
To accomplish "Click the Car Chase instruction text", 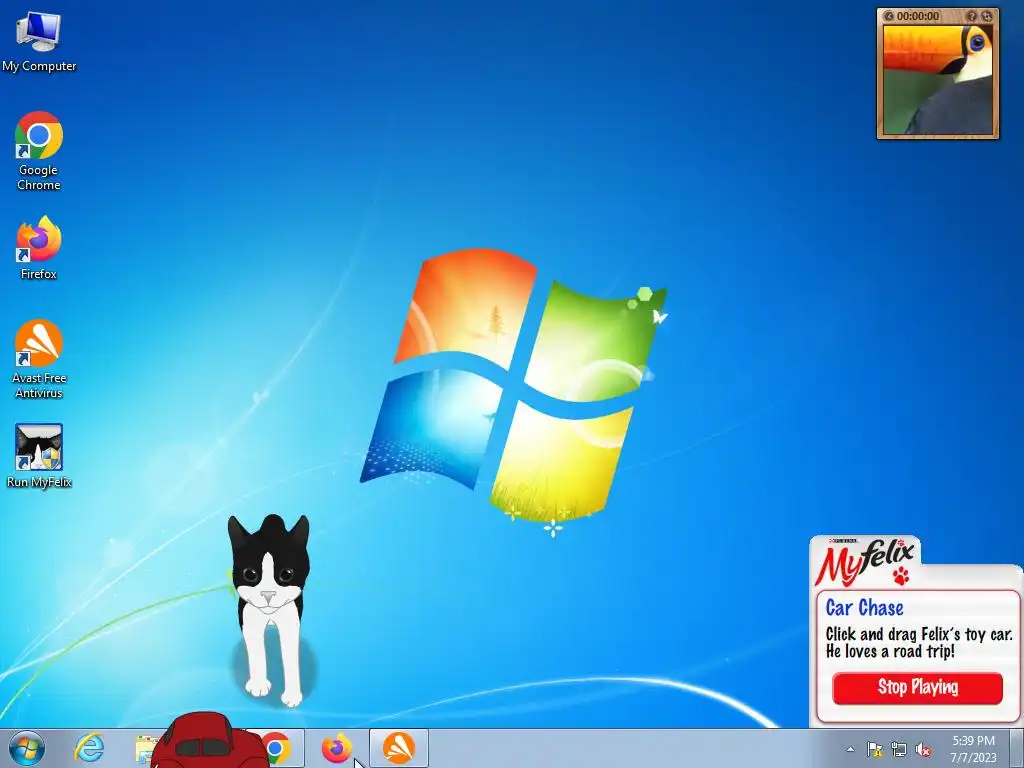I will (919, 643).
